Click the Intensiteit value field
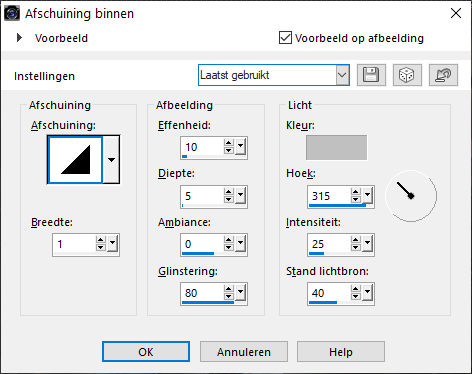 tap(329, 244)
